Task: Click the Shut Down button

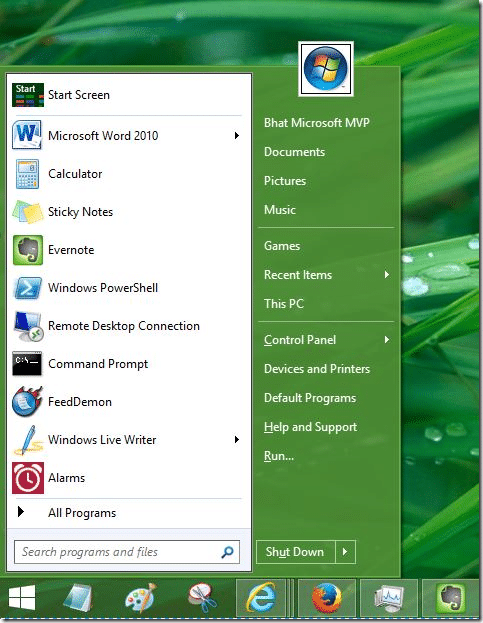Action: [x=296, y=552]
